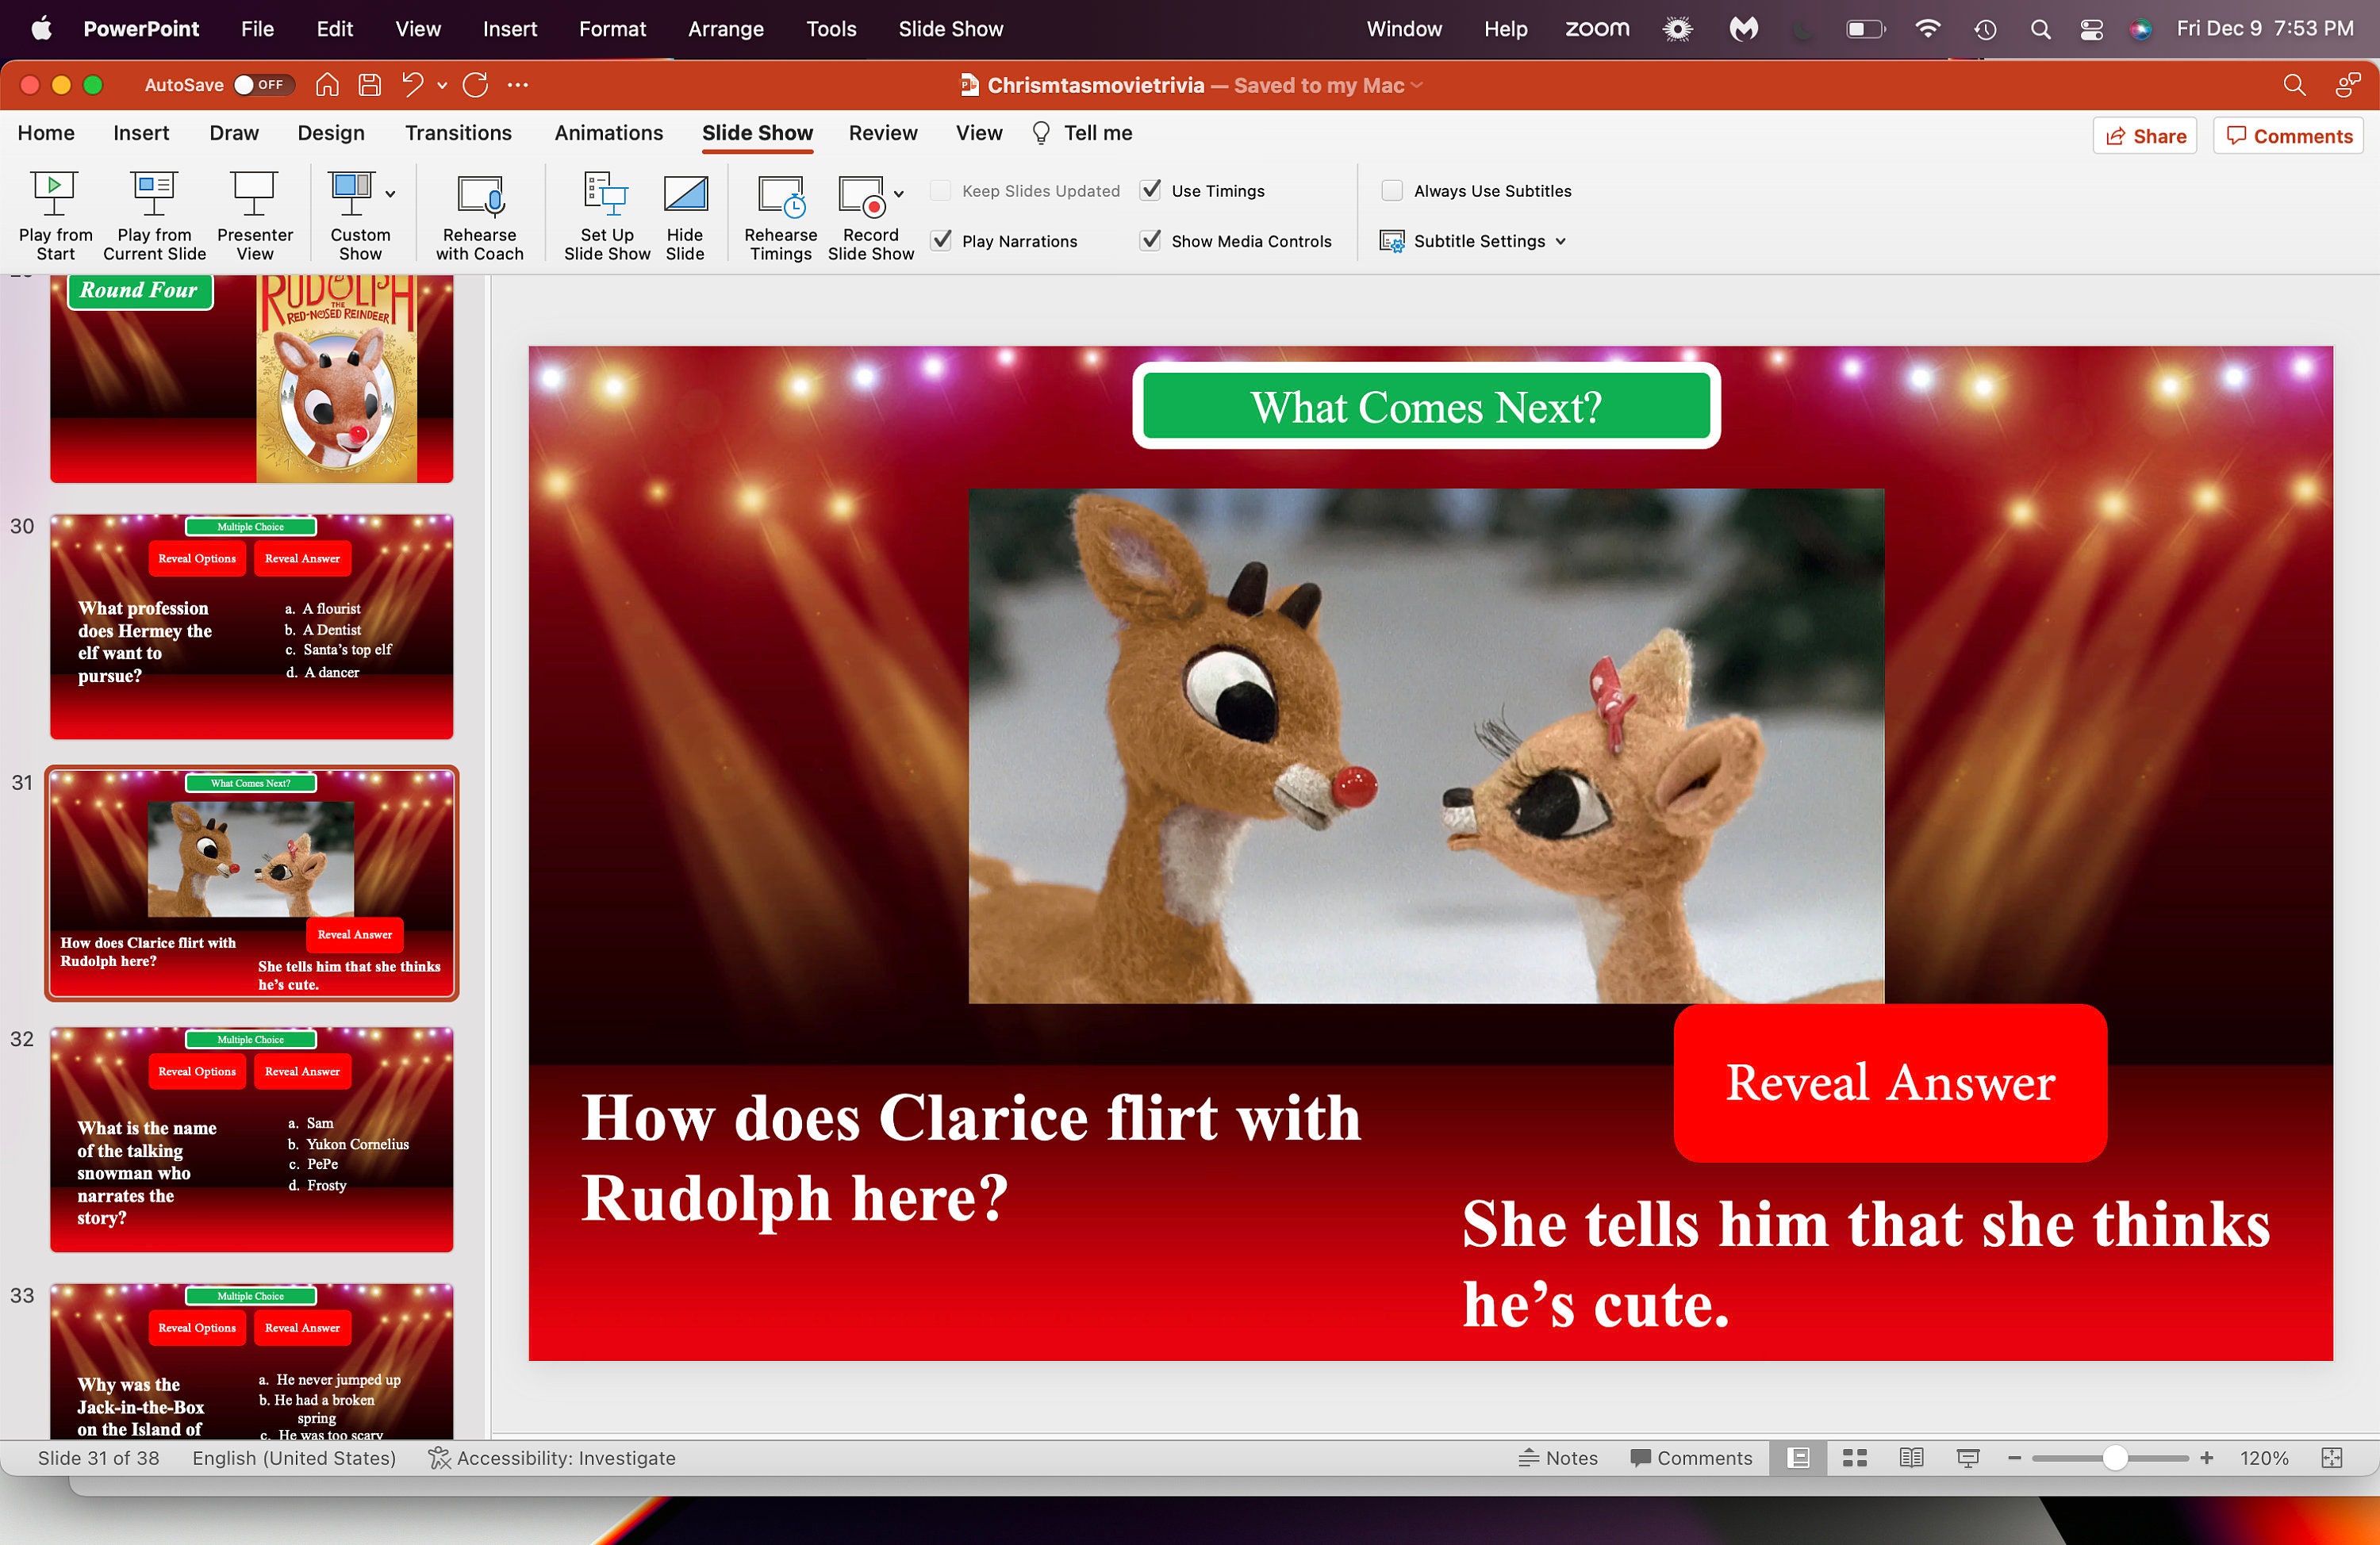The width and height of the screenshot is (2380, 1545).
Task: Expand the Saved to my Mac dropdown
Action: click(x=1417, y=85)
